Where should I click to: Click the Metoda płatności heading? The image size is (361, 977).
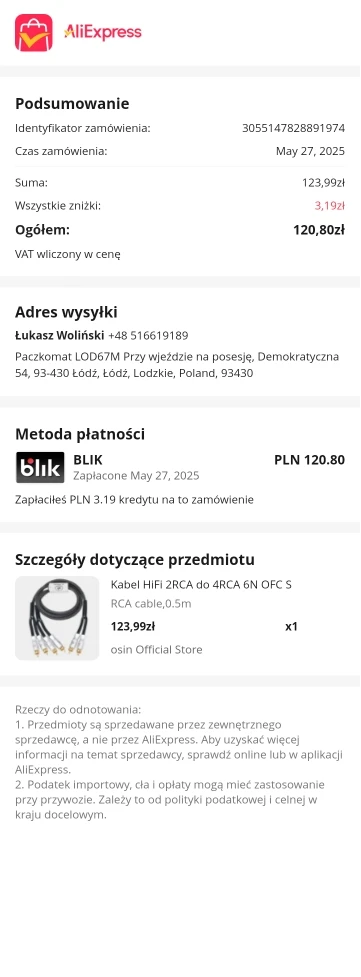point(80,434)
